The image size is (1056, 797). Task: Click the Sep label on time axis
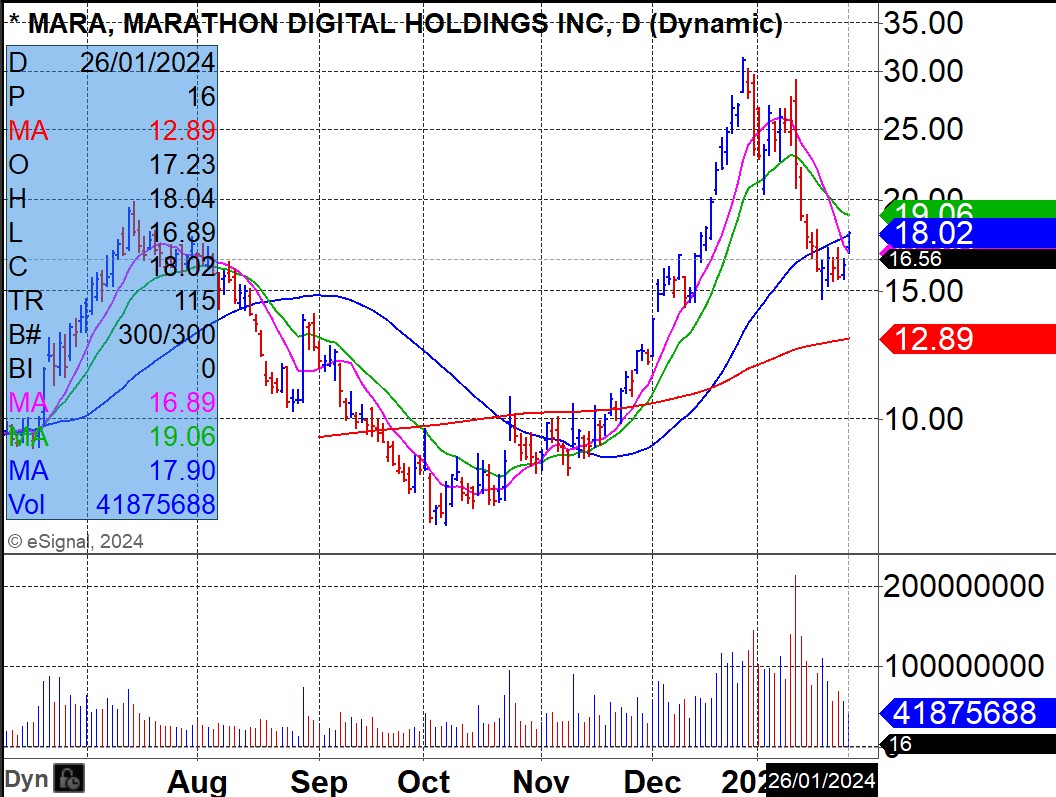[319, 782]
